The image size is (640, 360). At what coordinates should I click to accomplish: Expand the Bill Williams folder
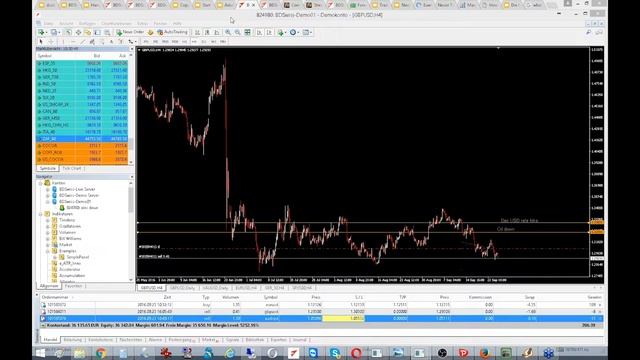[48, 238]
